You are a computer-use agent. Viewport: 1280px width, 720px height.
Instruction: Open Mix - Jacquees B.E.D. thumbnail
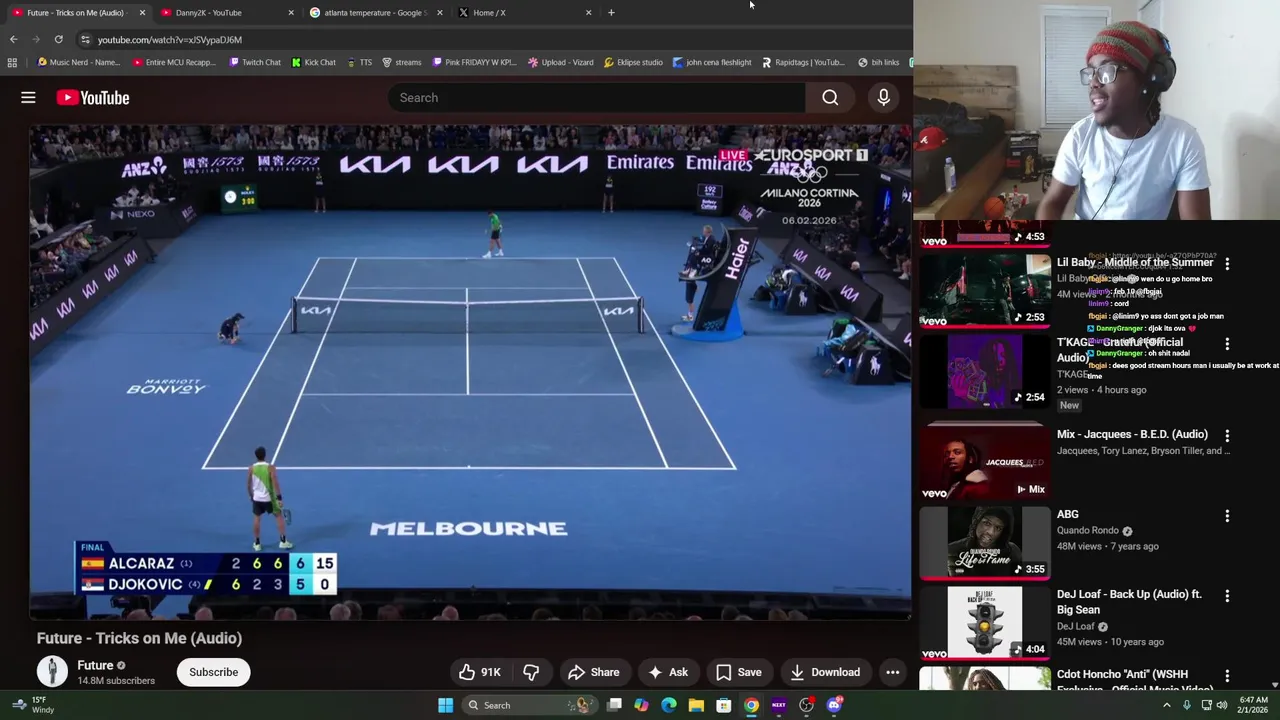tap(984, 463)
